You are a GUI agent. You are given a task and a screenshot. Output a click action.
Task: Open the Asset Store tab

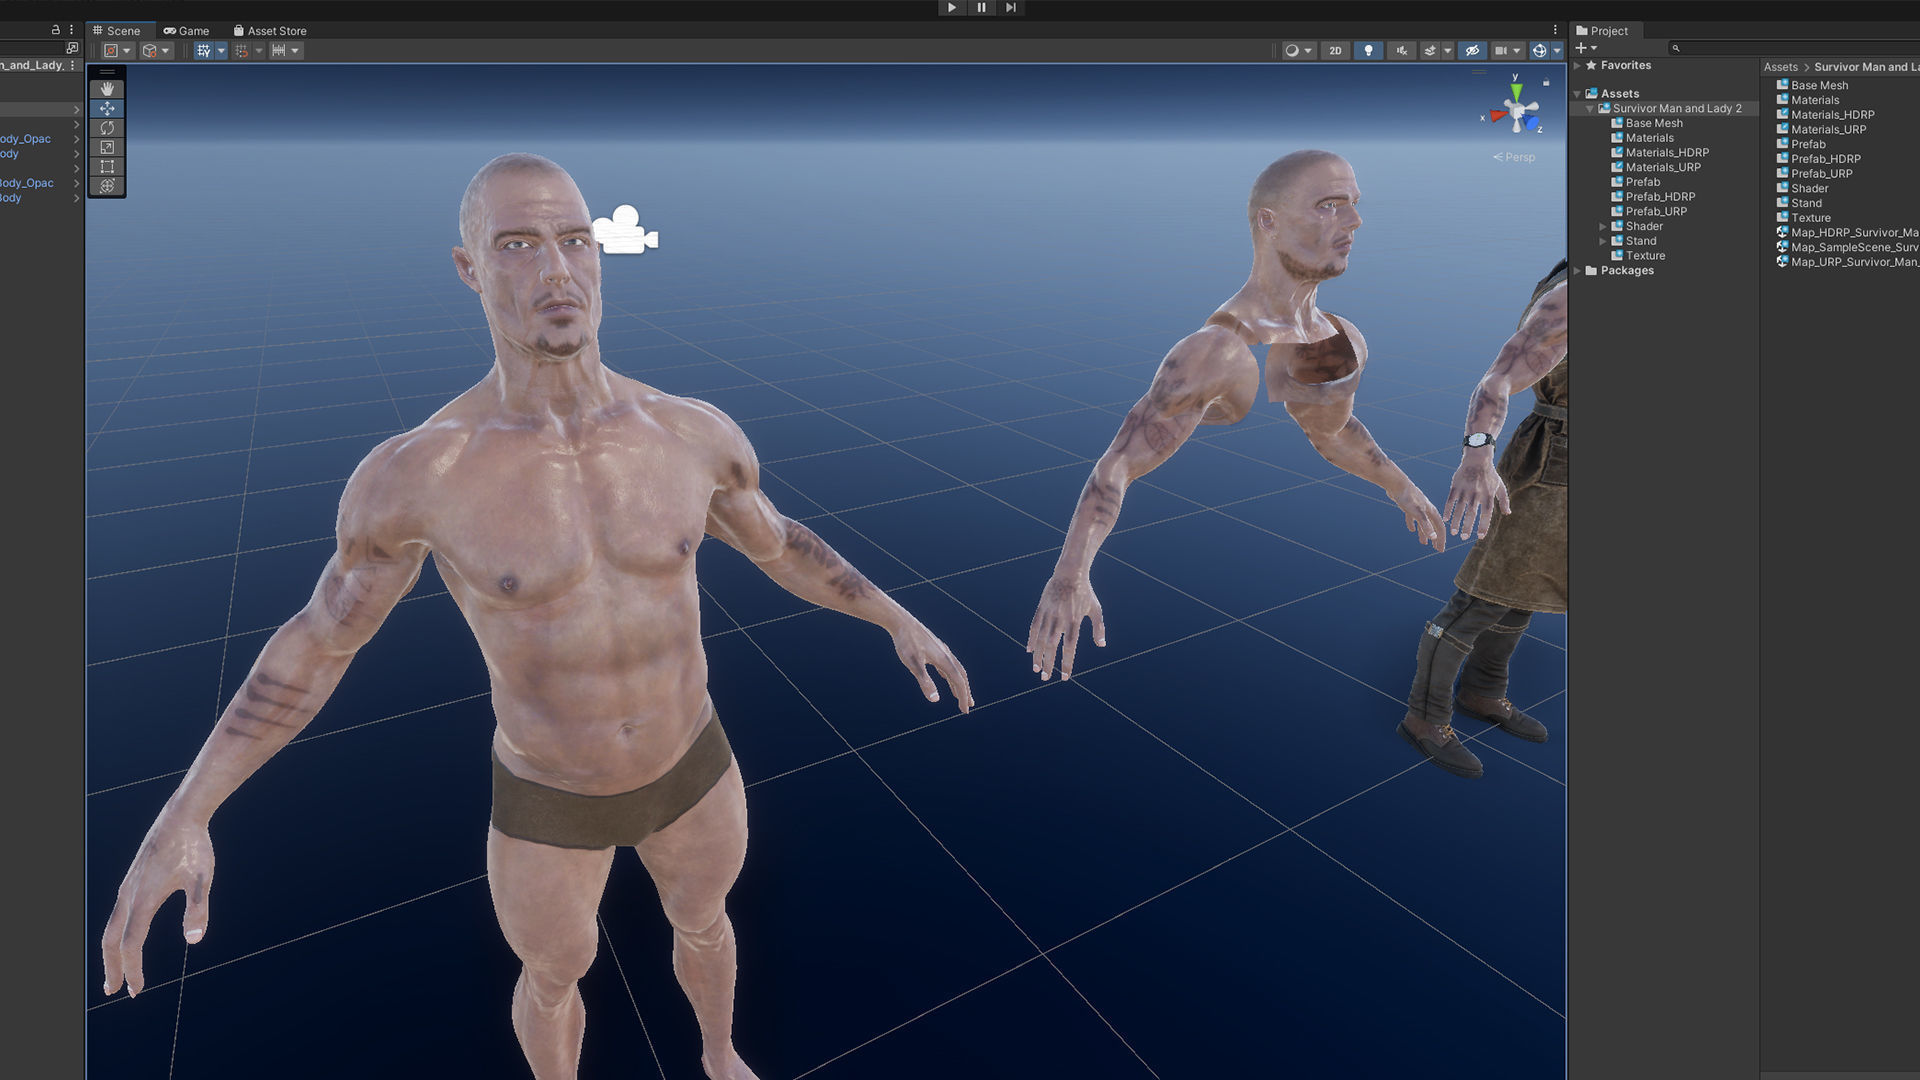[x=270, y=31]
